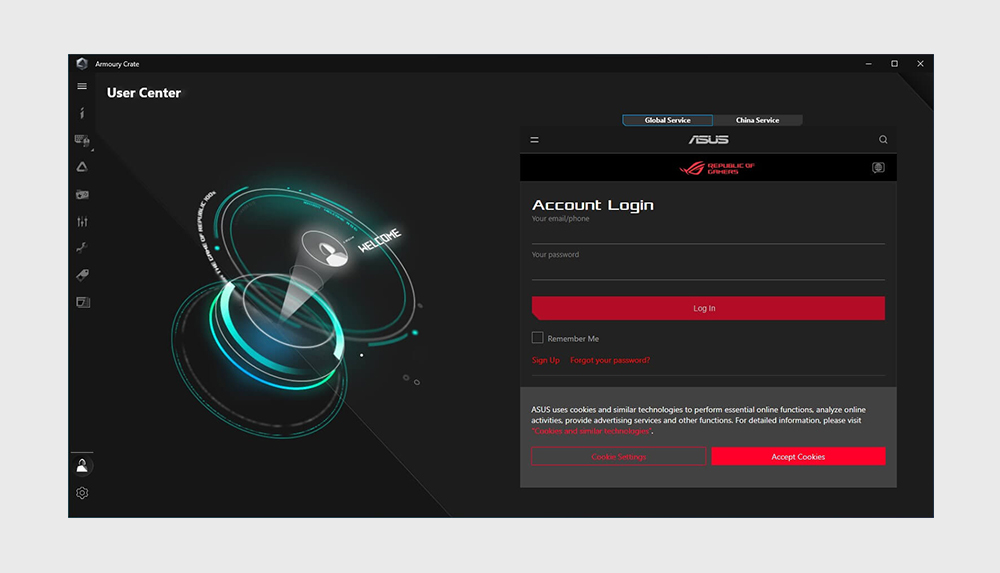Minimize the Armoury Crate window
The image size is (1000, 573).
[x=868, y=64]
